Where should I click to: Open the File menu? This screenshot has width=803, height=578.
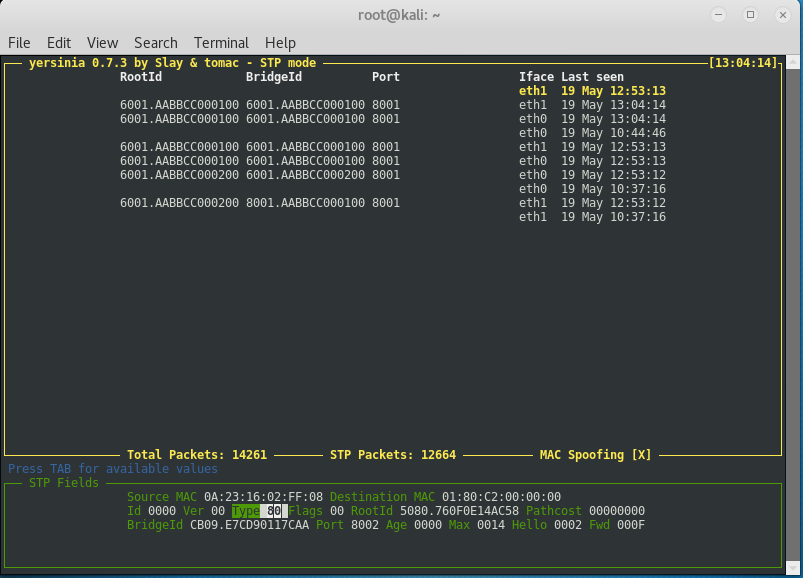tap(19, 42)
